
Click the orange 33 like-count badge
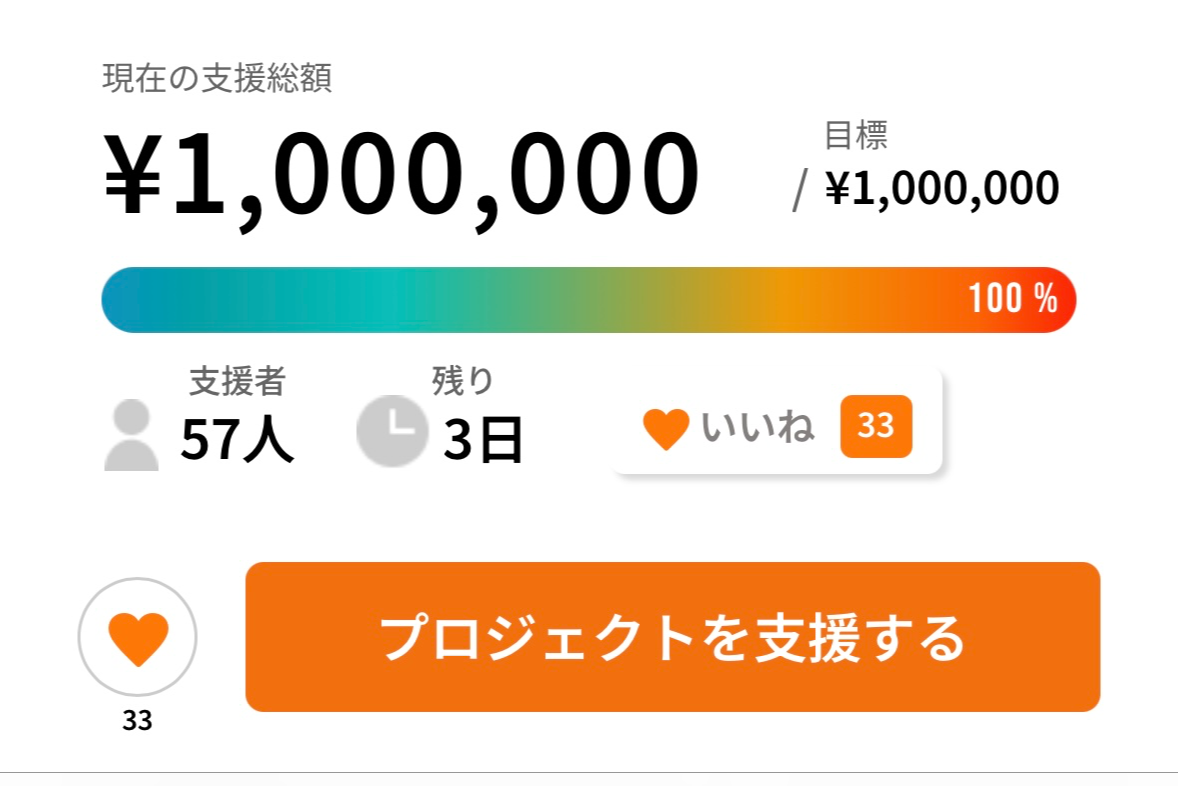(876, 427)
